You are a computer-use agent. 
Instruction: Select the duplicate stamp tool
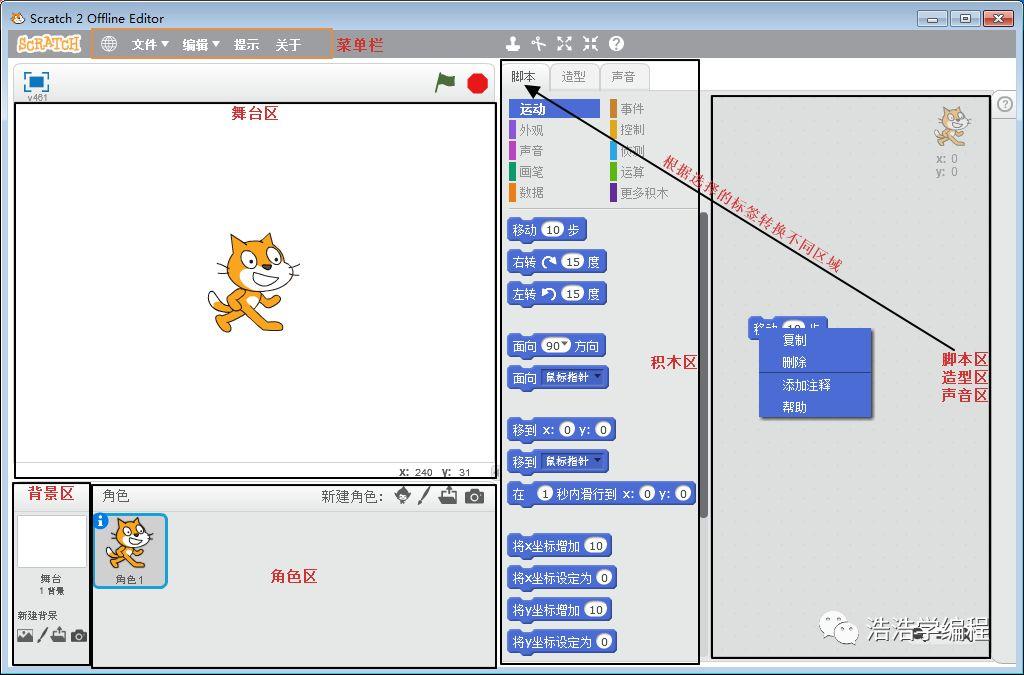click(512, 44)
